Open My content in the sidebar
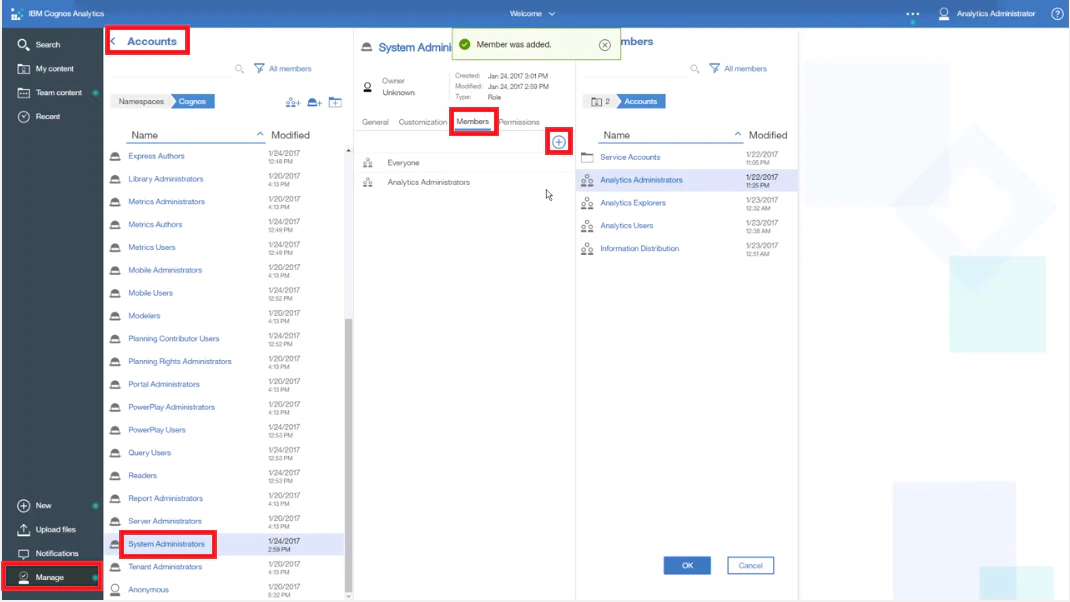The image size is (1070, 602). (x=45, y=69)
